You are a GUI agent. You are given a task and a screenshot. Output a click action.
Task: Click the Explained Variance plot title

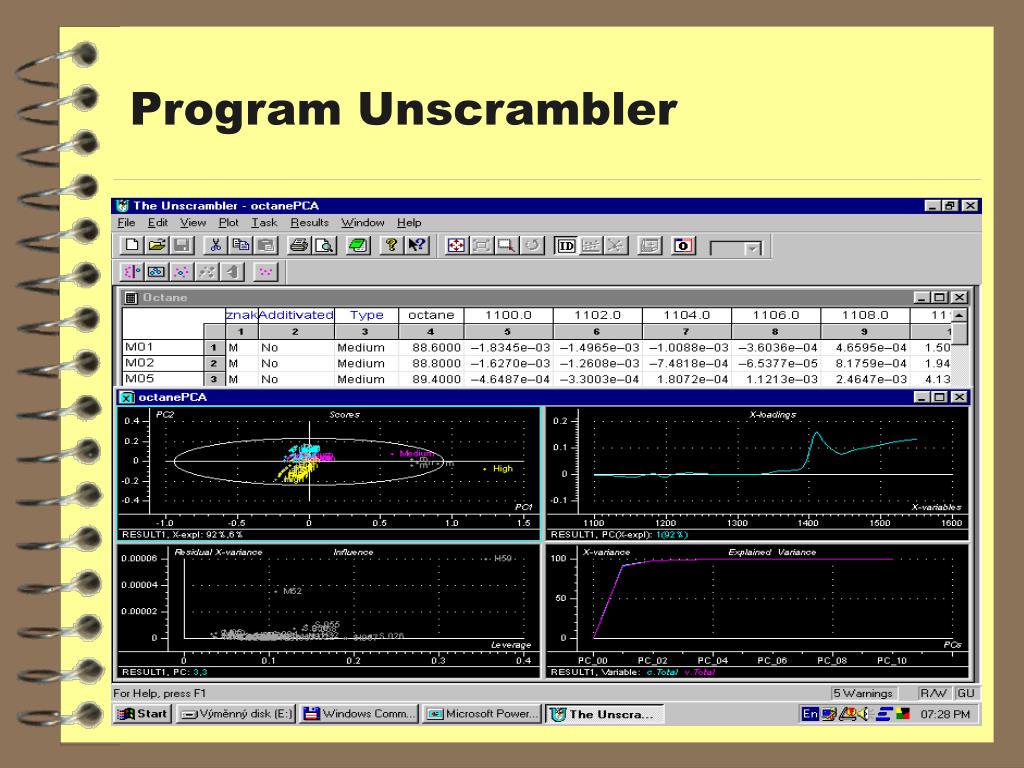772,552
